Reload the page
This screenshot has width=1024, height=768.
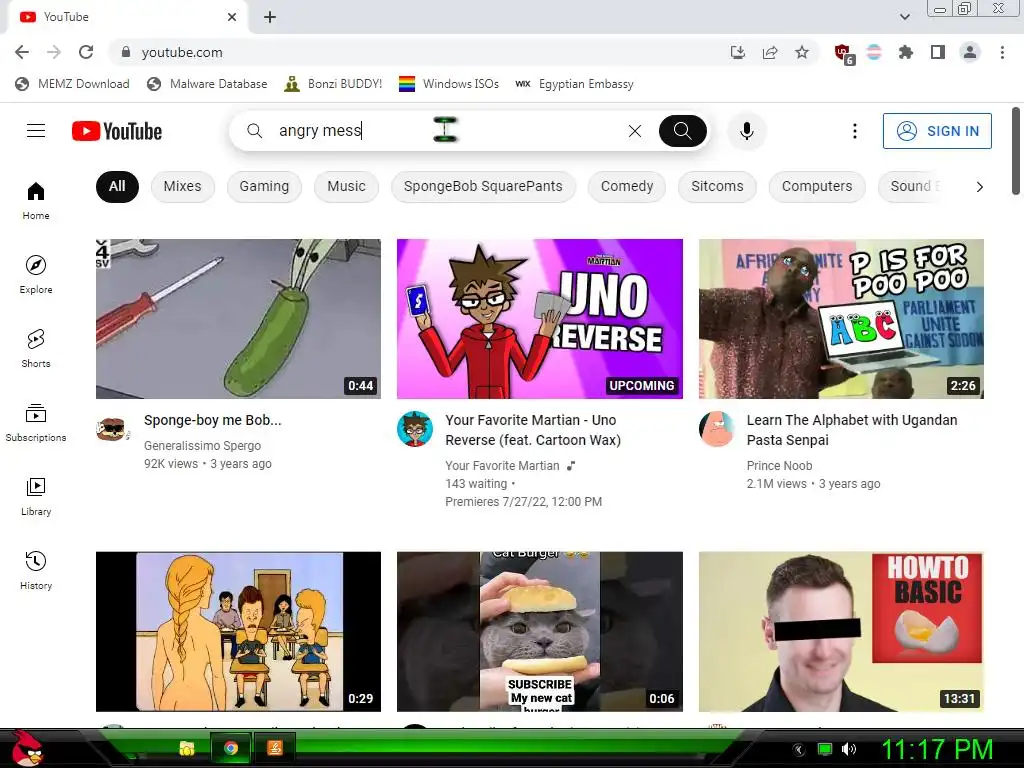pyautogui.click(x=86, y=52)
